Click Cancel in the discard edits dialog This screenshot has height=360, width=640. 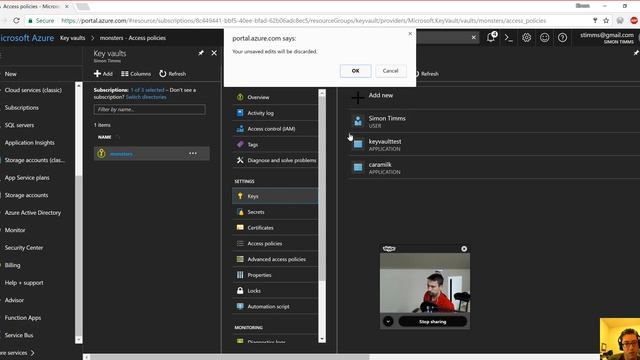[390, 71]
